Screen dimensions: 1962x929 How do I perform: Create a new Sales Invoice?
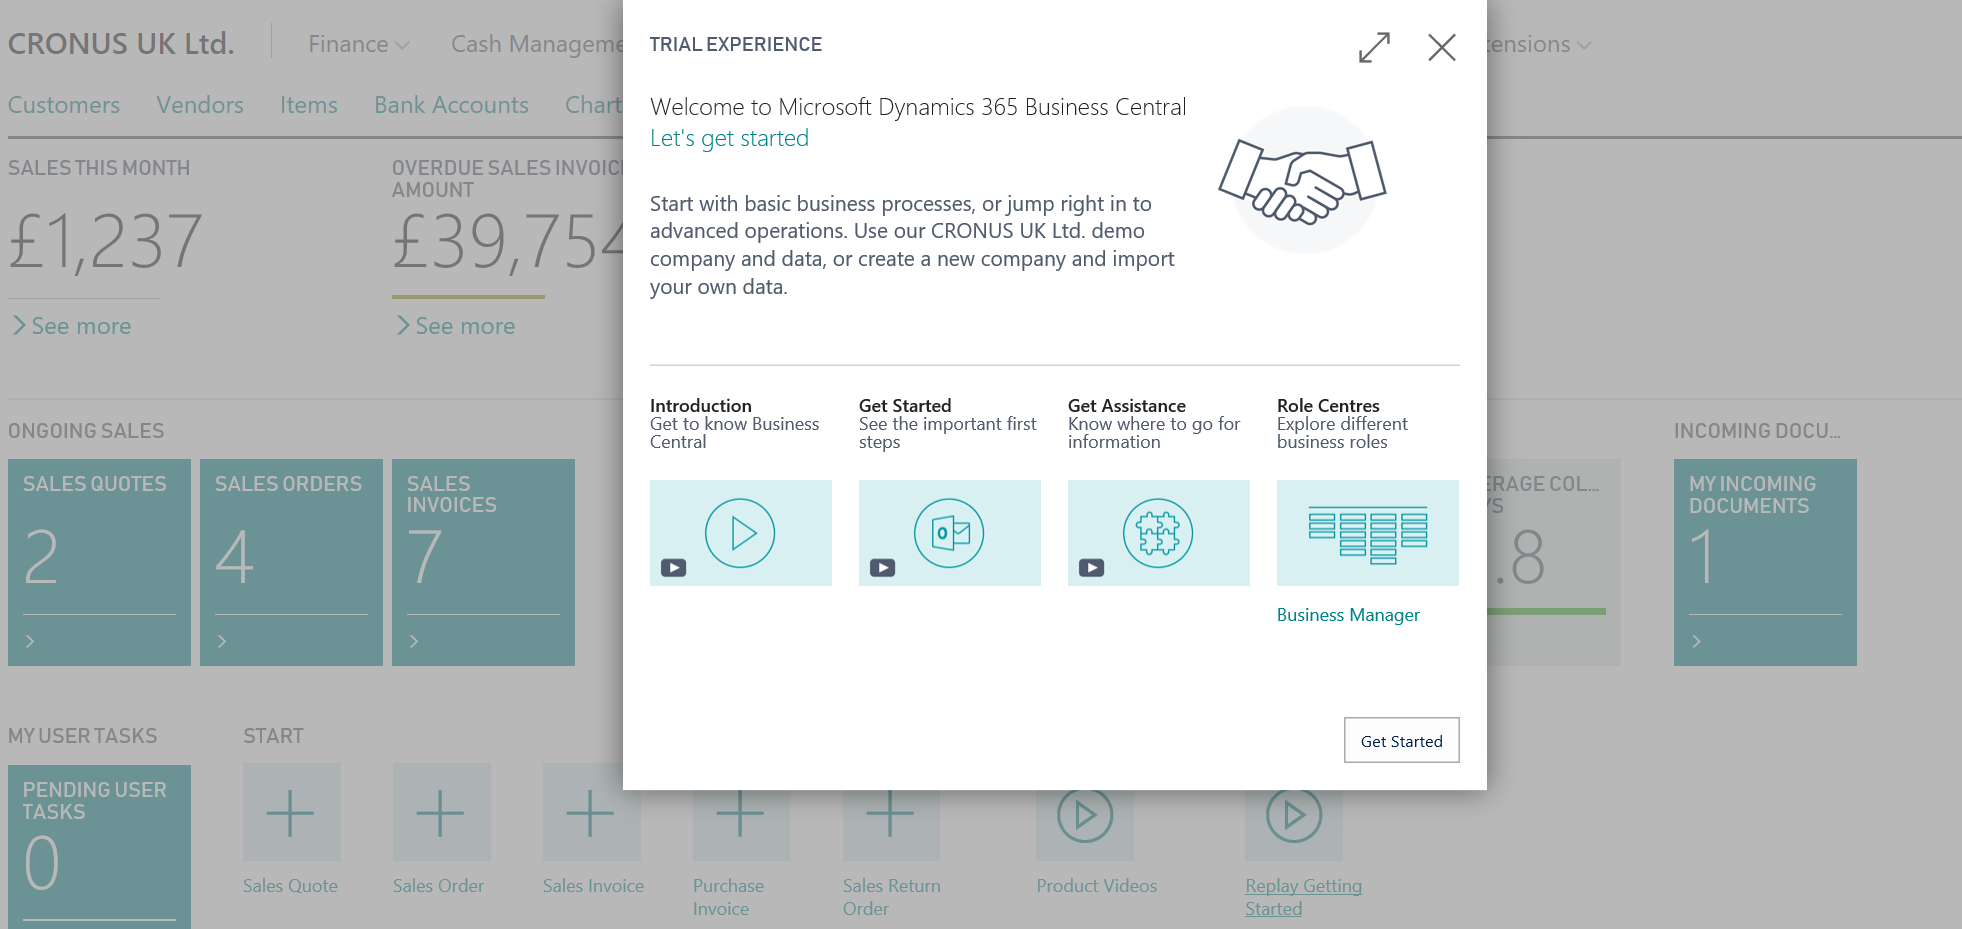591,813
